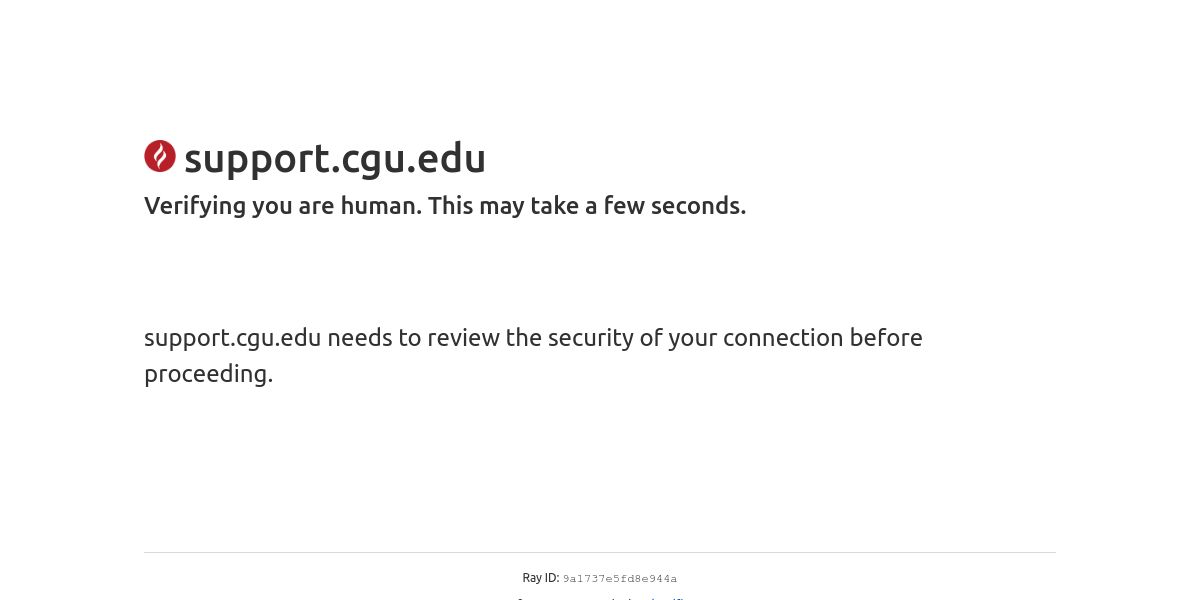Click 'This may take a few seconds' text

pos(587,206)
